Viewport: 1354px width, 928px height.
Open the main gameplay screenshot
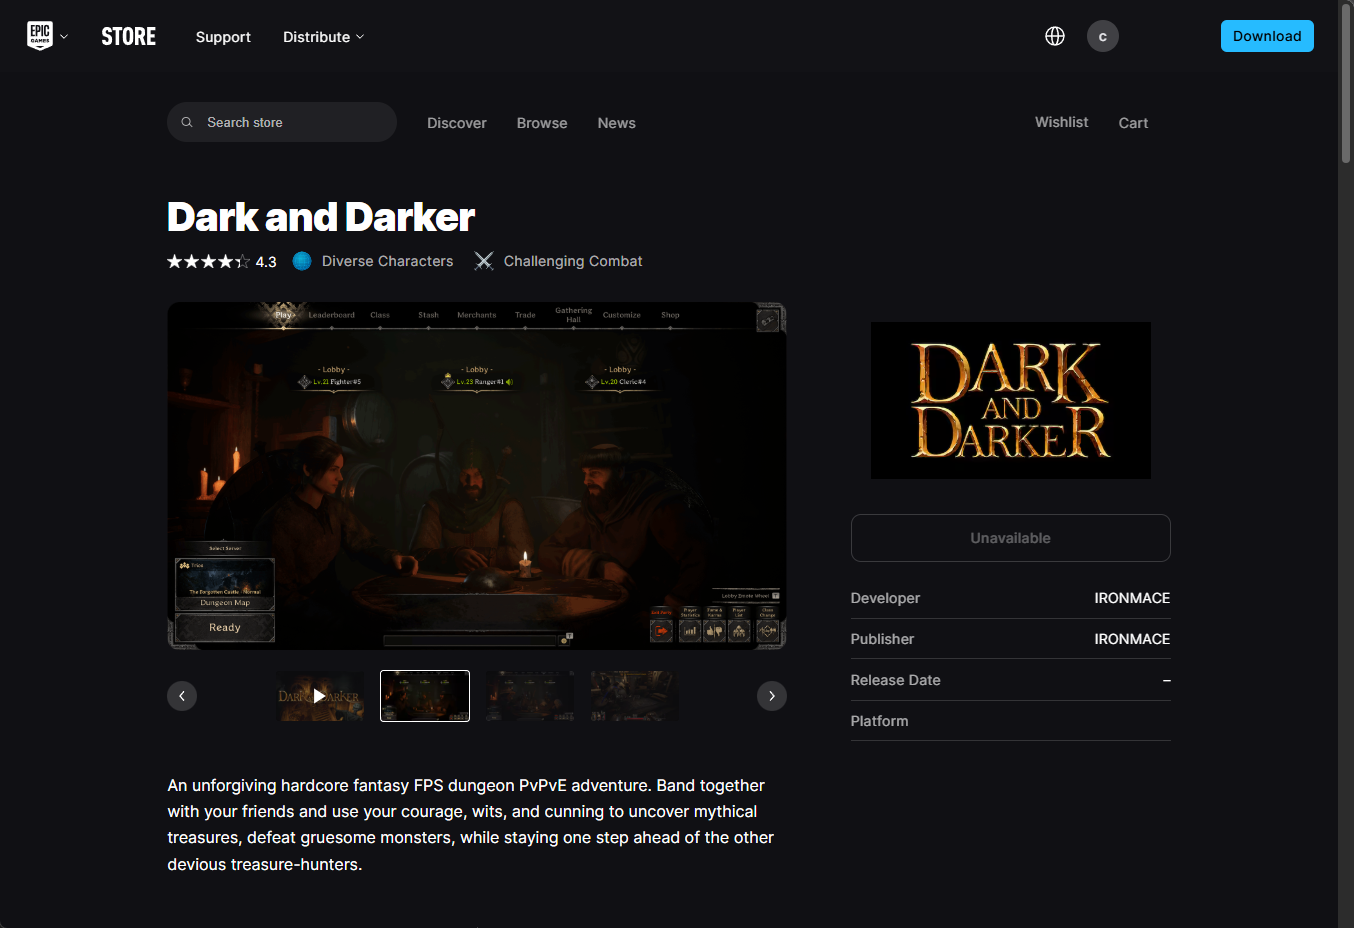point(477,476)
